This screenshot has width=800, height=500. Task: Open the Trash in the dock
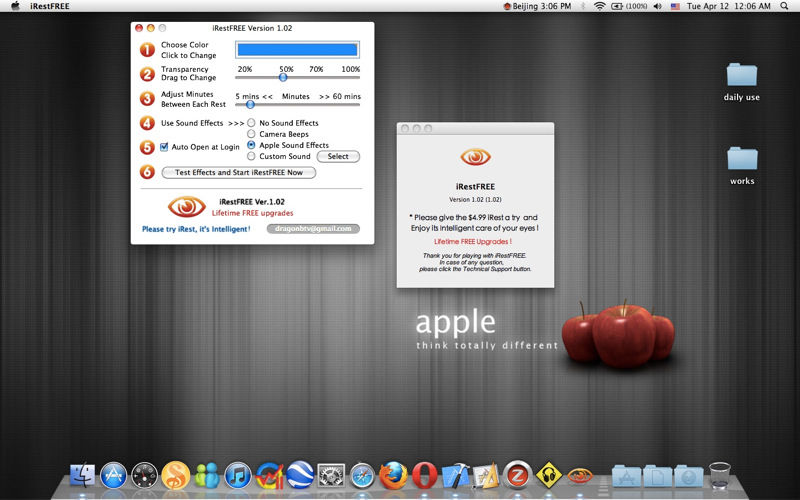720,475
